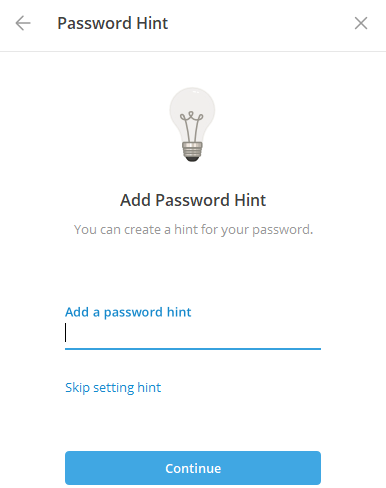386x488 pixels.
Task: Choose "Skip setting hint" option
Action: tap(113, 388)
